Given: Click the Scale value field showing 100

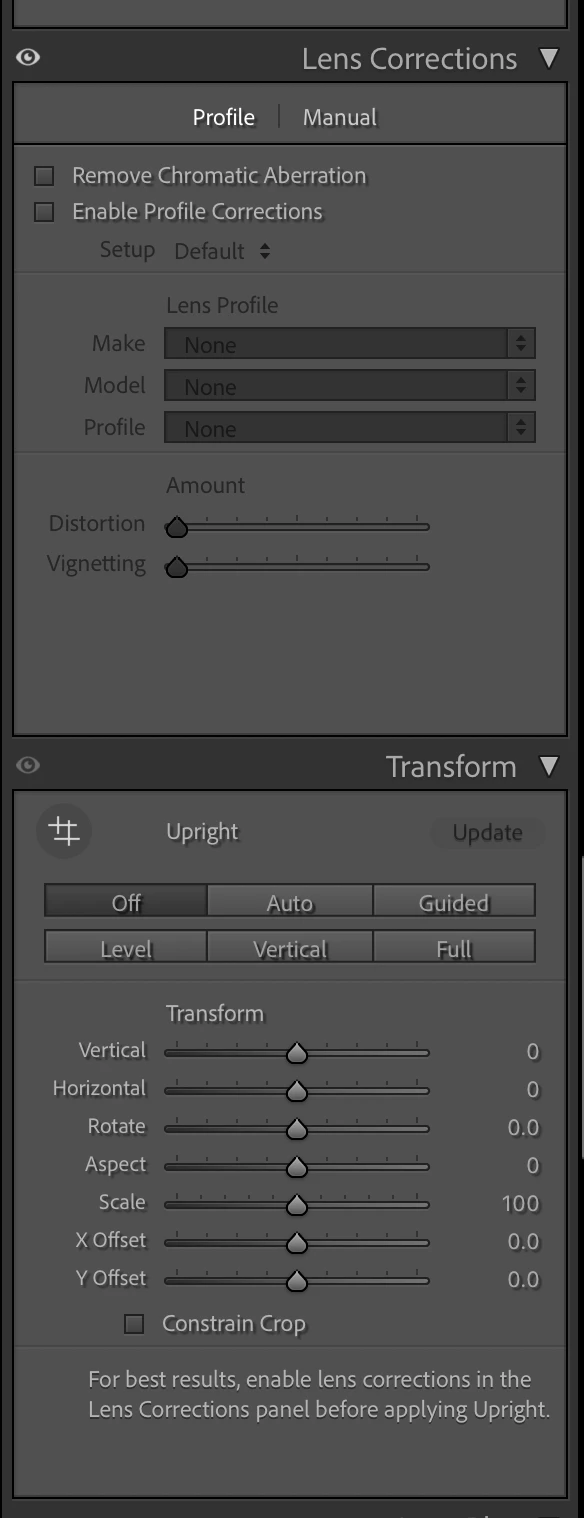Looking at the screenshot, I should [x=520, y=1203].
